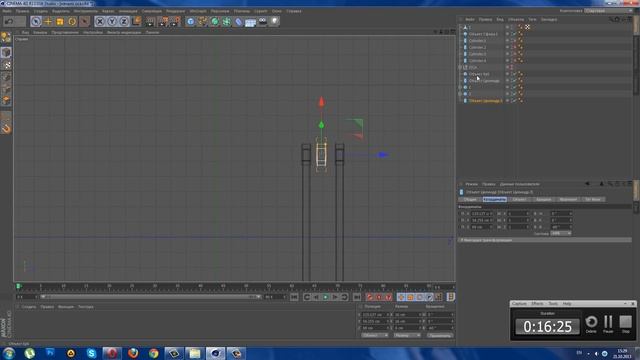Render the active view with the clapperboard icon
Viewport: 640px width, 360px height.
pyautogui.click(x=150, y=21)
